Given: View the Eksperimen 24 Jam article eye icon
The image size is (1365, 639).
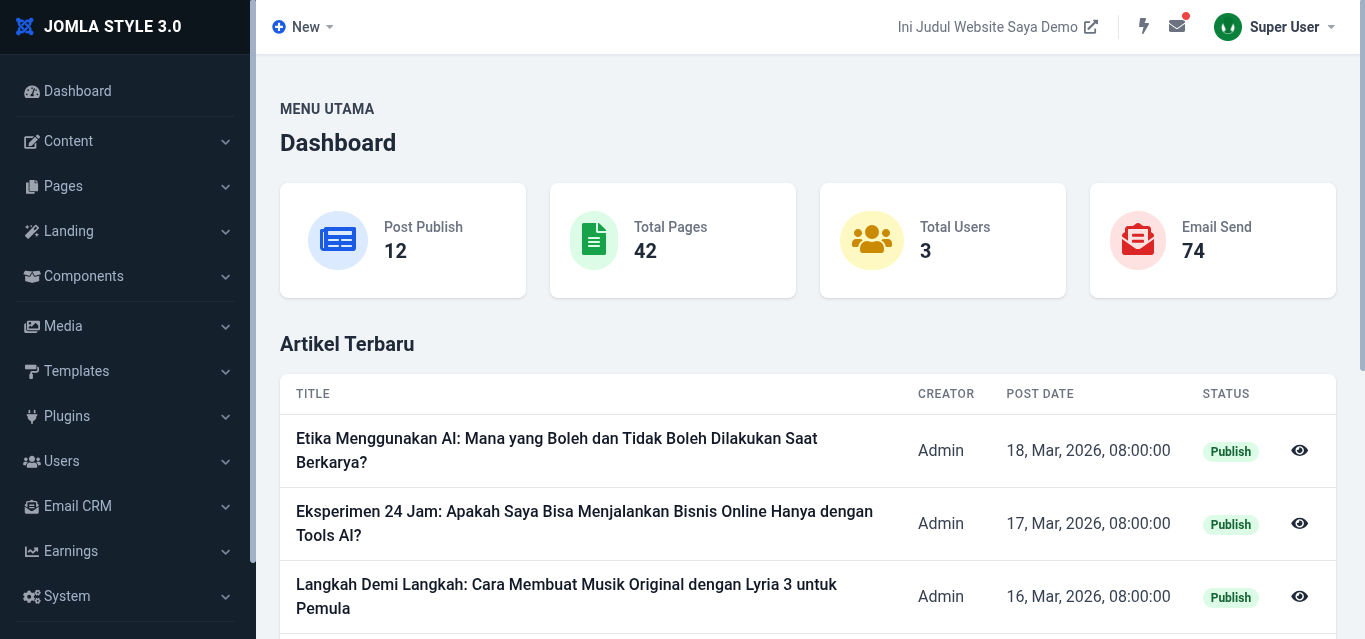Looking at the screenshot, I should click(x=1299, y=523).
